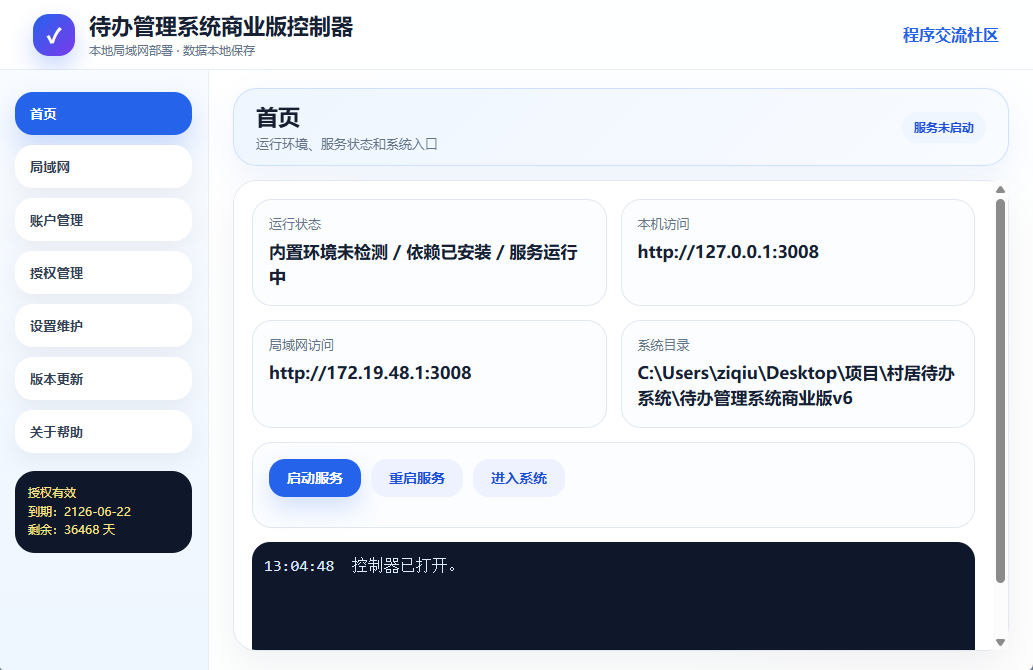Screen dimensions: 1033x670
Task: Click the local address http://127.0.0.1:3008
Action: pos(728,252)
